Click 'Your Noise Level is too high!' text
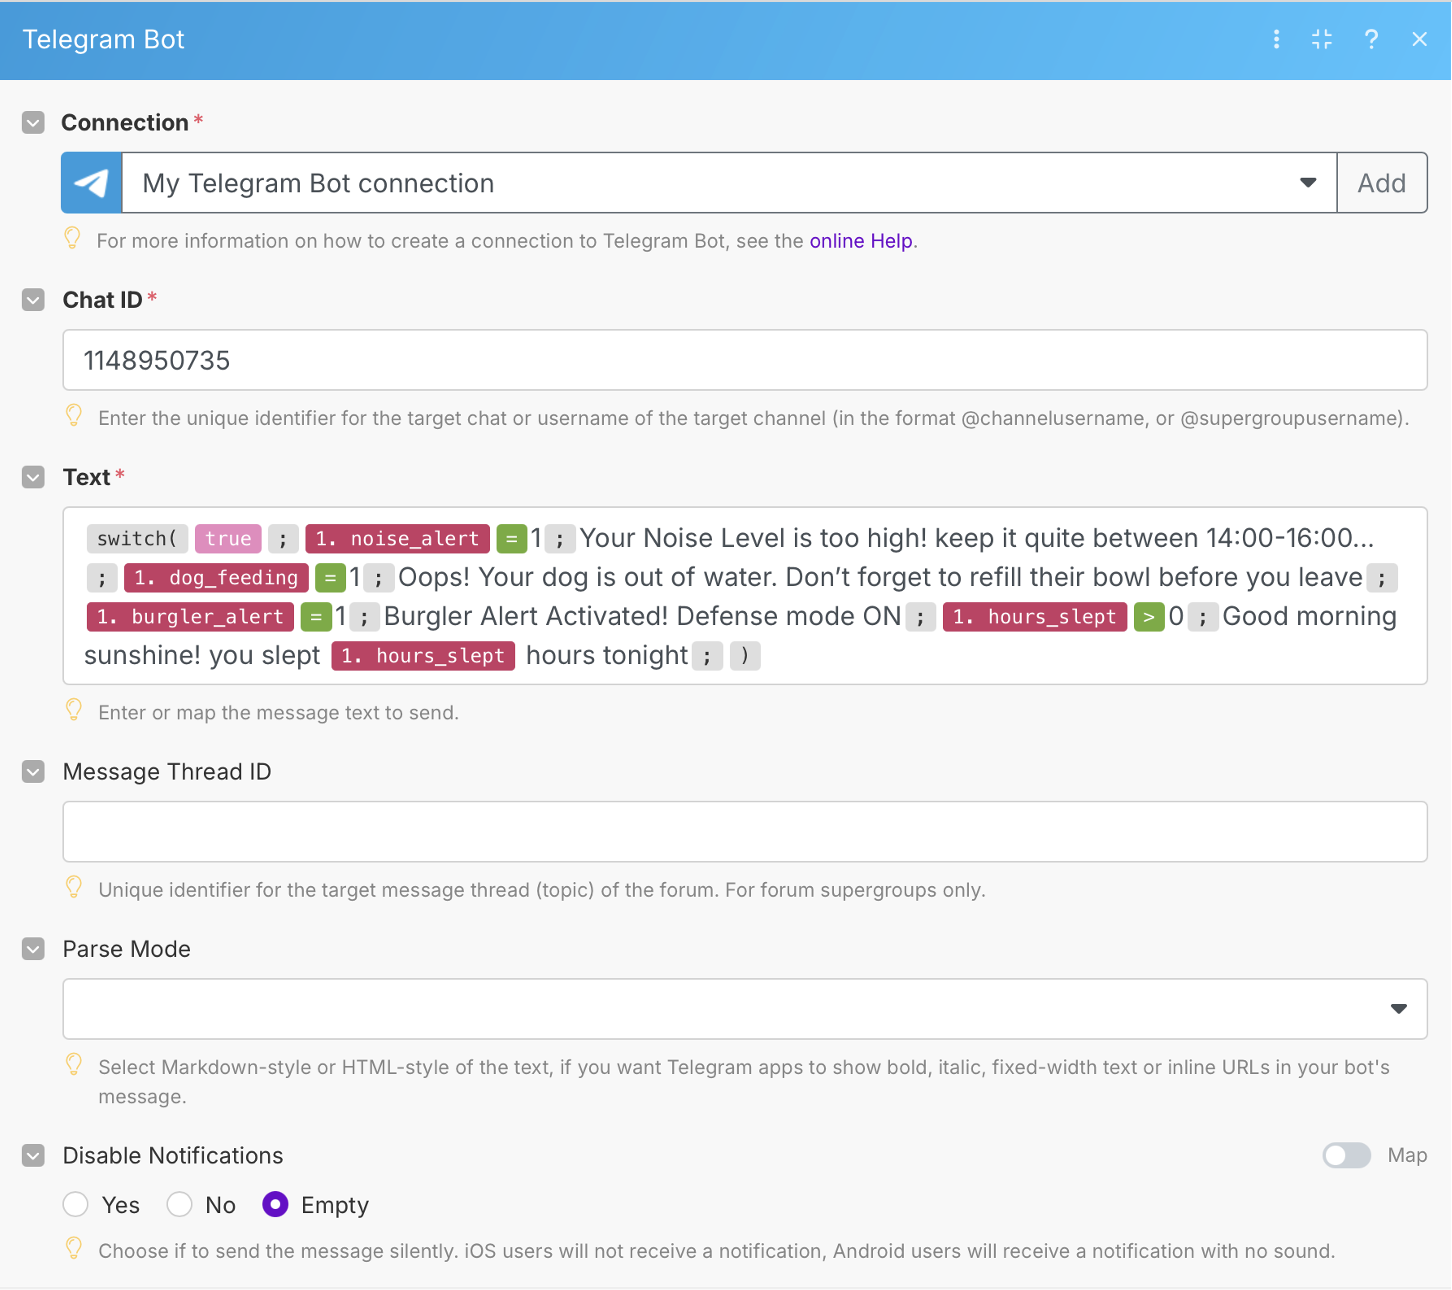The width and height of the screenshot is (1452, 1290). click(754, 539)
